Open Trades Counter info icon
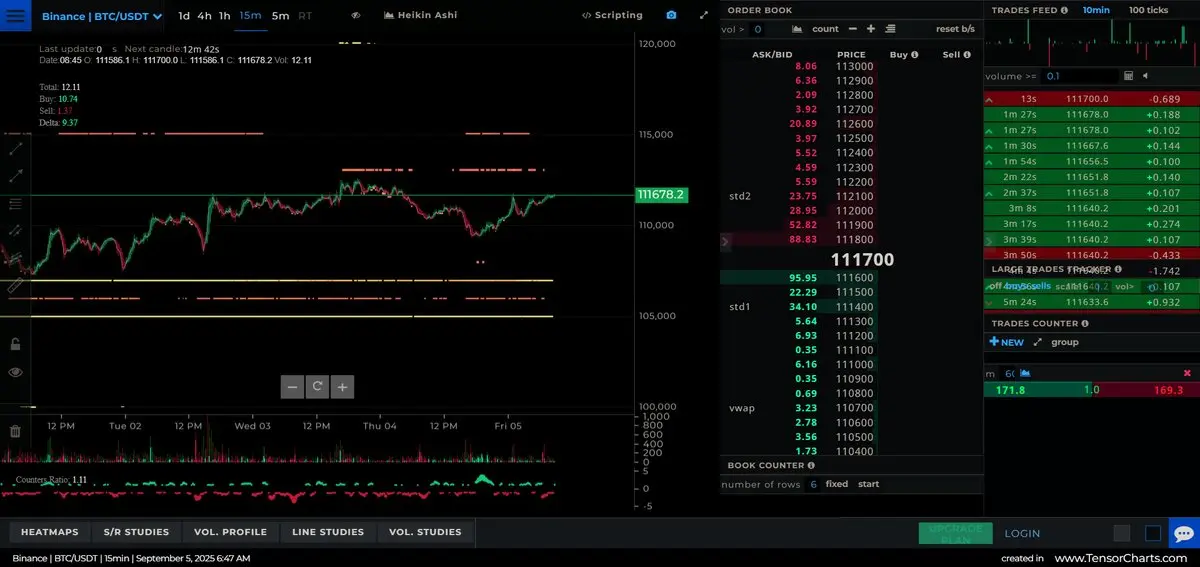The image size is (1200, 567). coord(1085,324)
